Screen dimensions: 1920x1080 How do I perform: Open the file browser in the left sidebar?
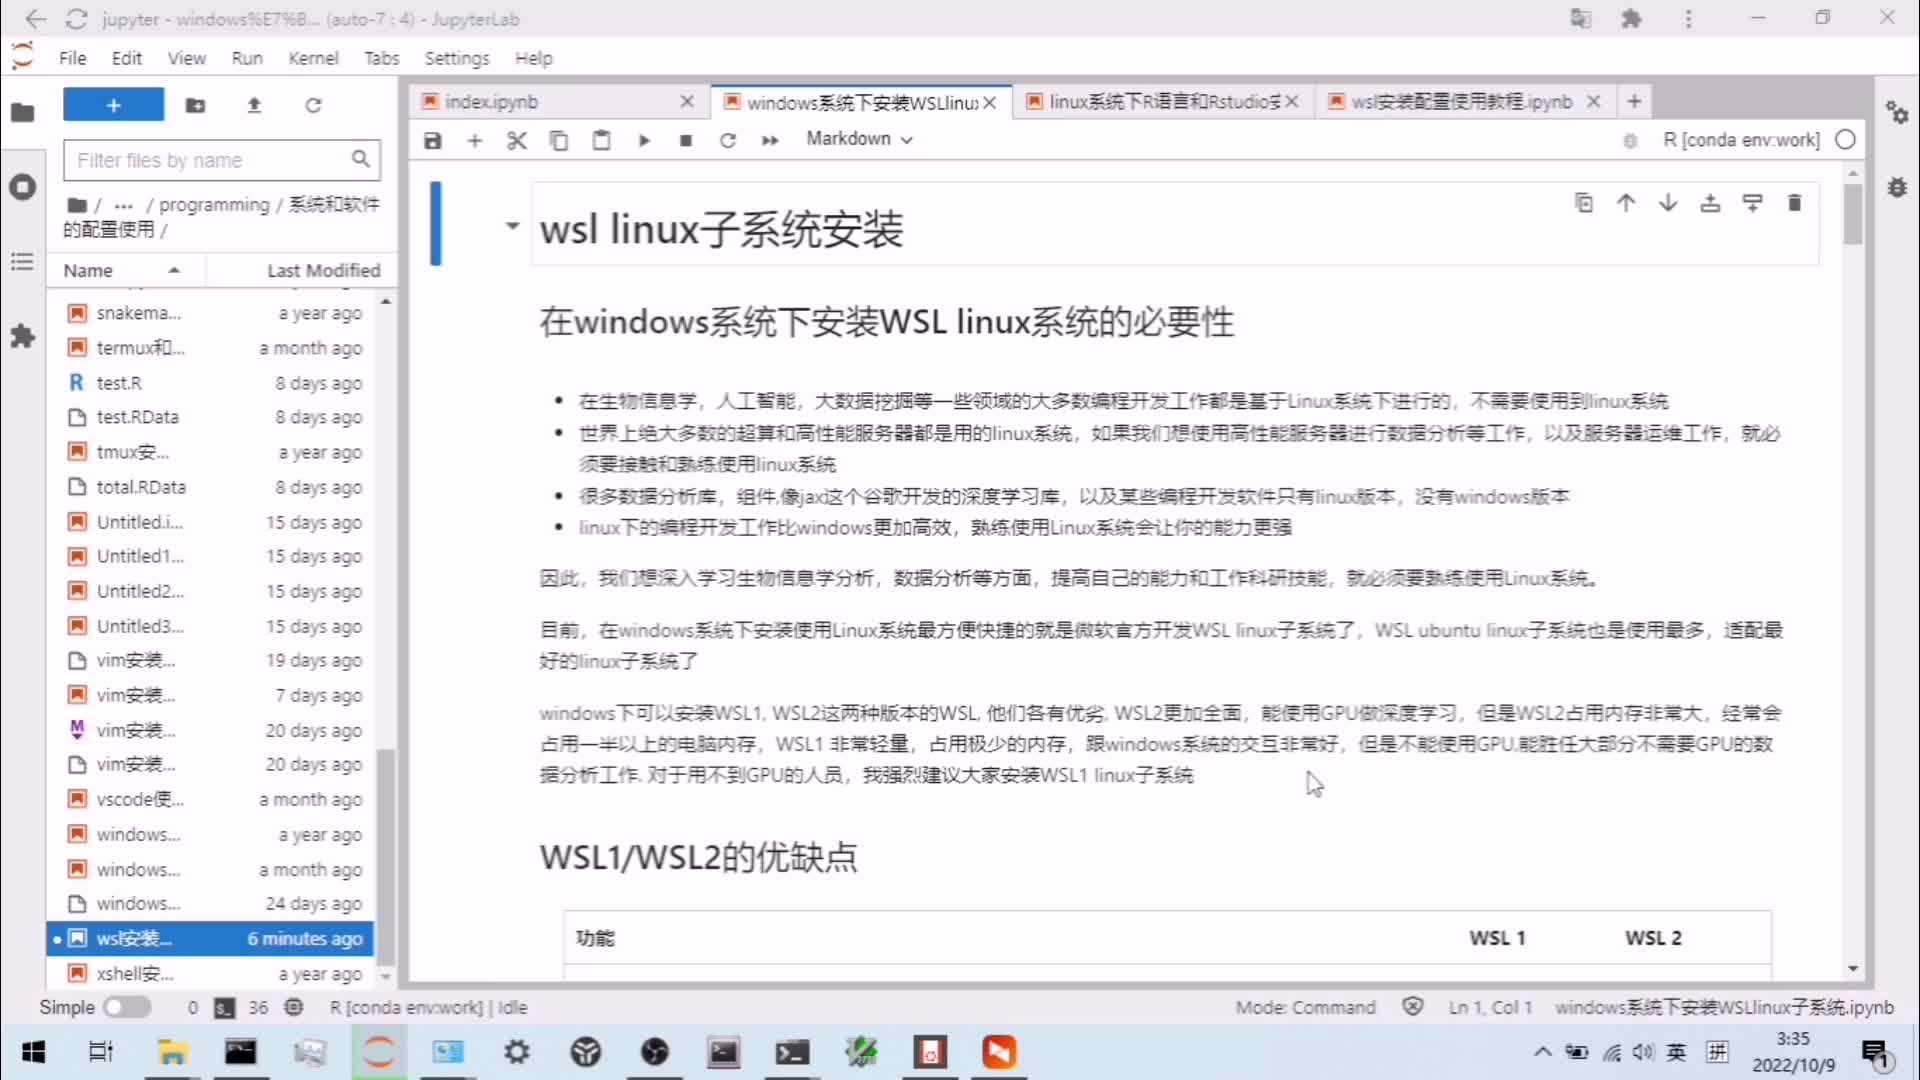(x=22, y=113)
